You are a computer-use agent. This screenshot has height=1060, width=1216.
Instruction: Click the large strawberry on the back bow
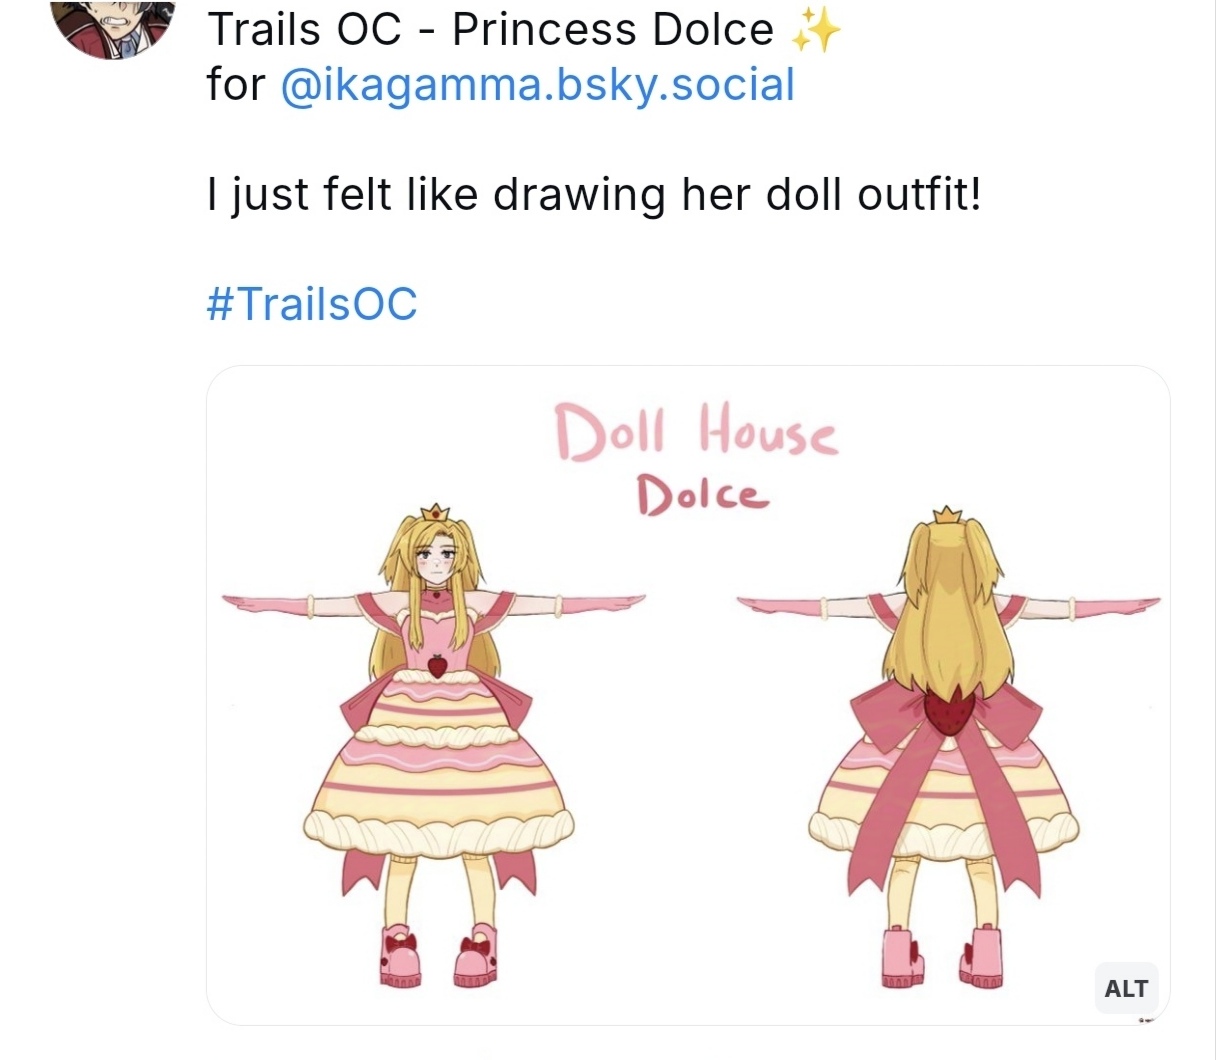tap(947, 708)
